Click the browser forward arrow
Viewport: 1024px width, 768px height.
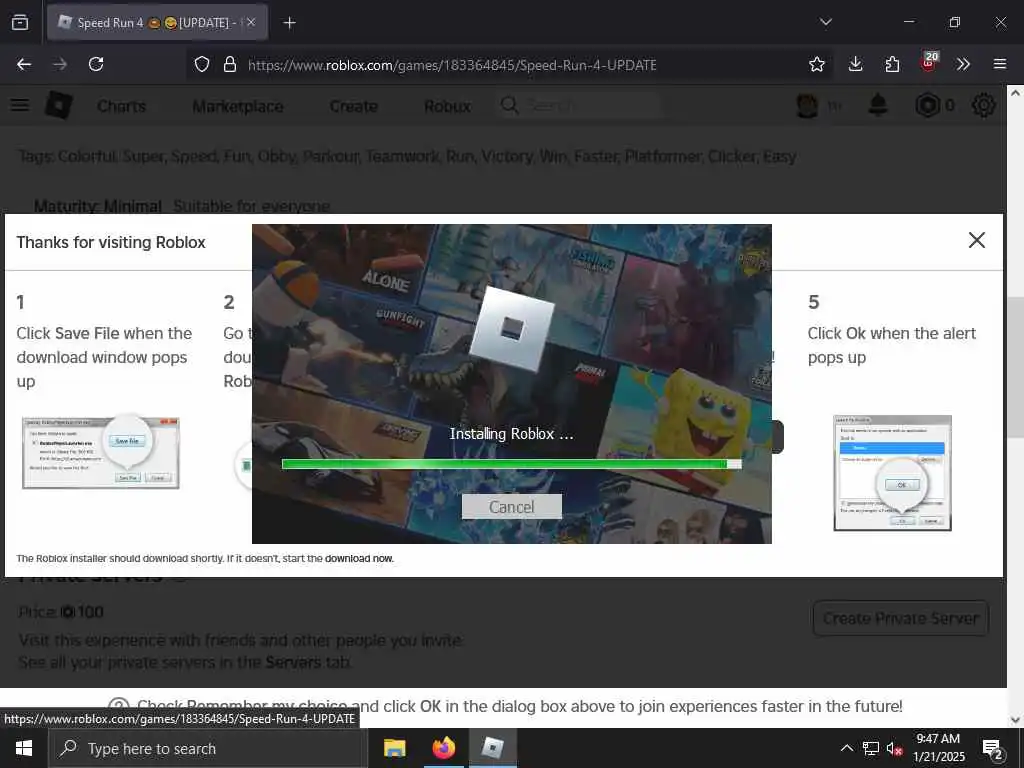[60, 64]
